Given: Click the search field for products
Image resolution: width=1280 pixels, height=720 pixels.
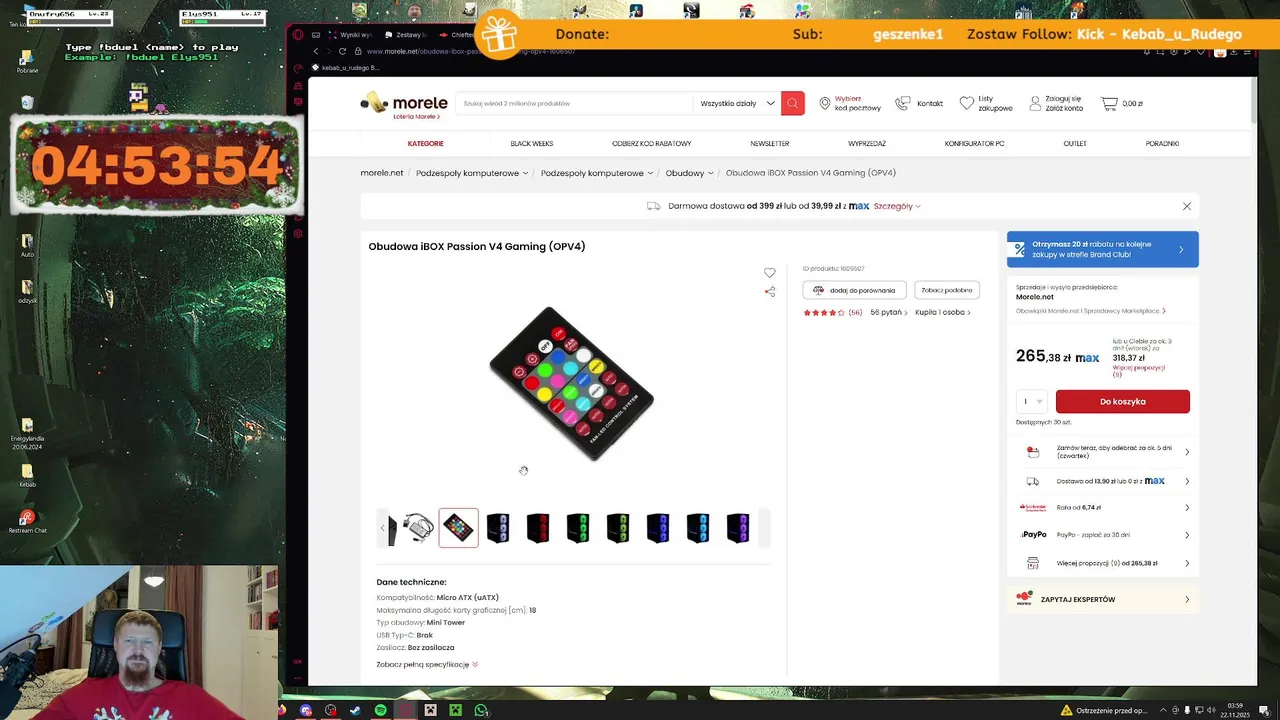Looking at the screenshot, I should click(574, 103).
